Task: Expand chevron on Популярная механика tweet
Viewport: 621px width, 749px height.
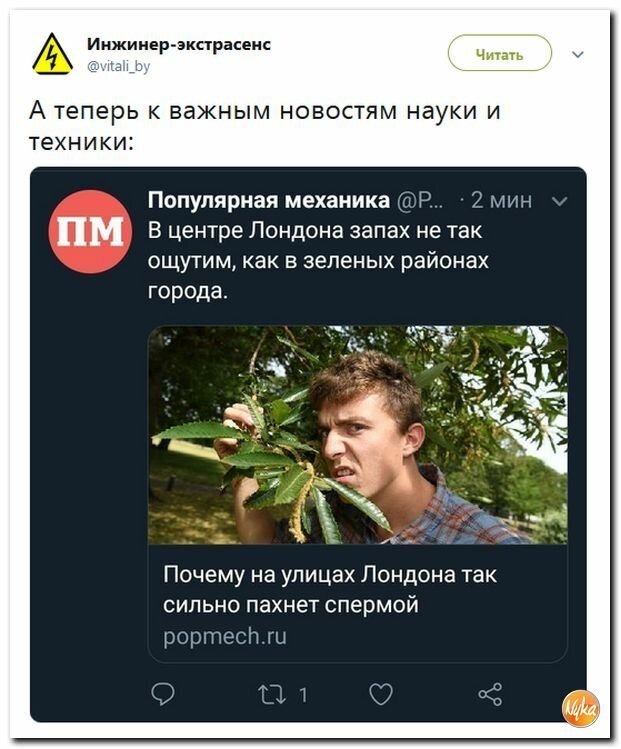Action: click(x=559, y=201)
